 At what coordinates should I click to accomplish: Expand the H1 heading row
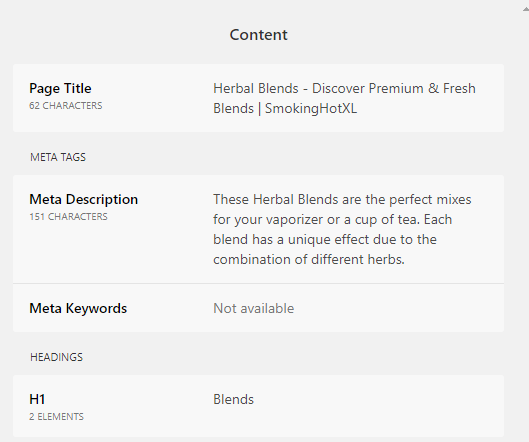click(258, 406)
